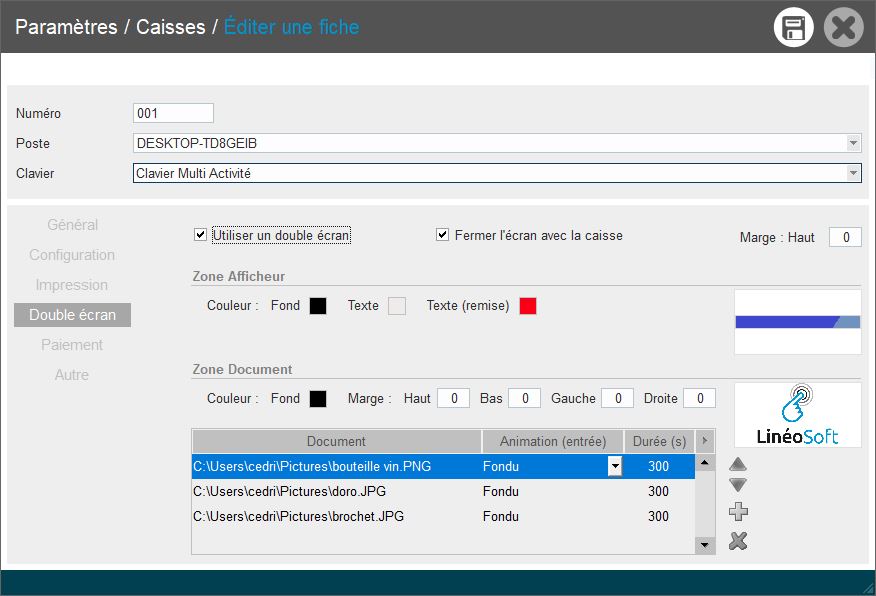Viewport: 876px width, 596px height.
Task: Move selected document down with down arrow
Action: coord(738,485)
